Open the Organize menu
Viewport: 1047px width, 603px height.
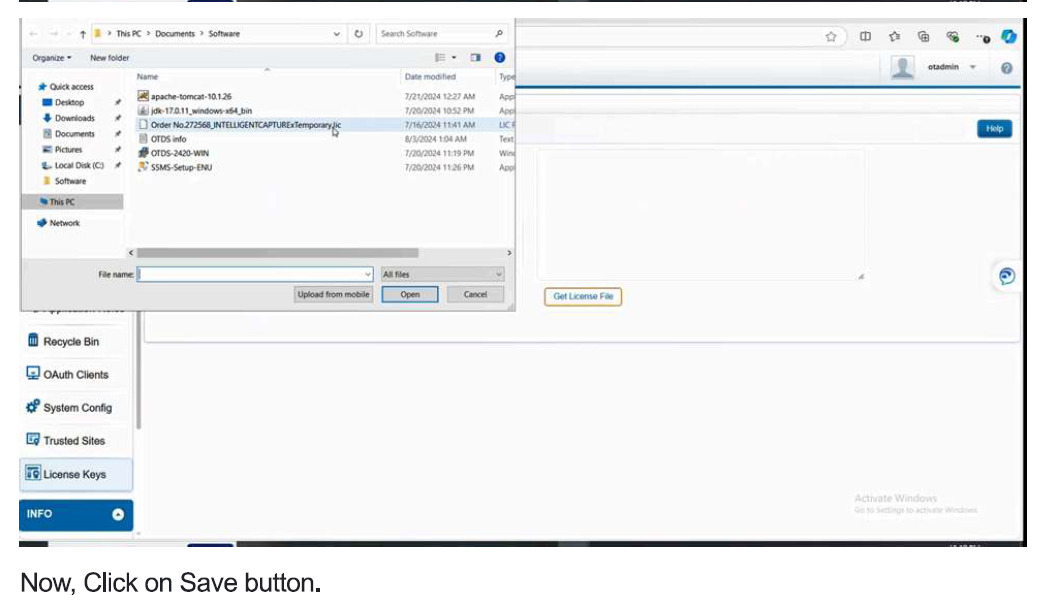[52, 58]
